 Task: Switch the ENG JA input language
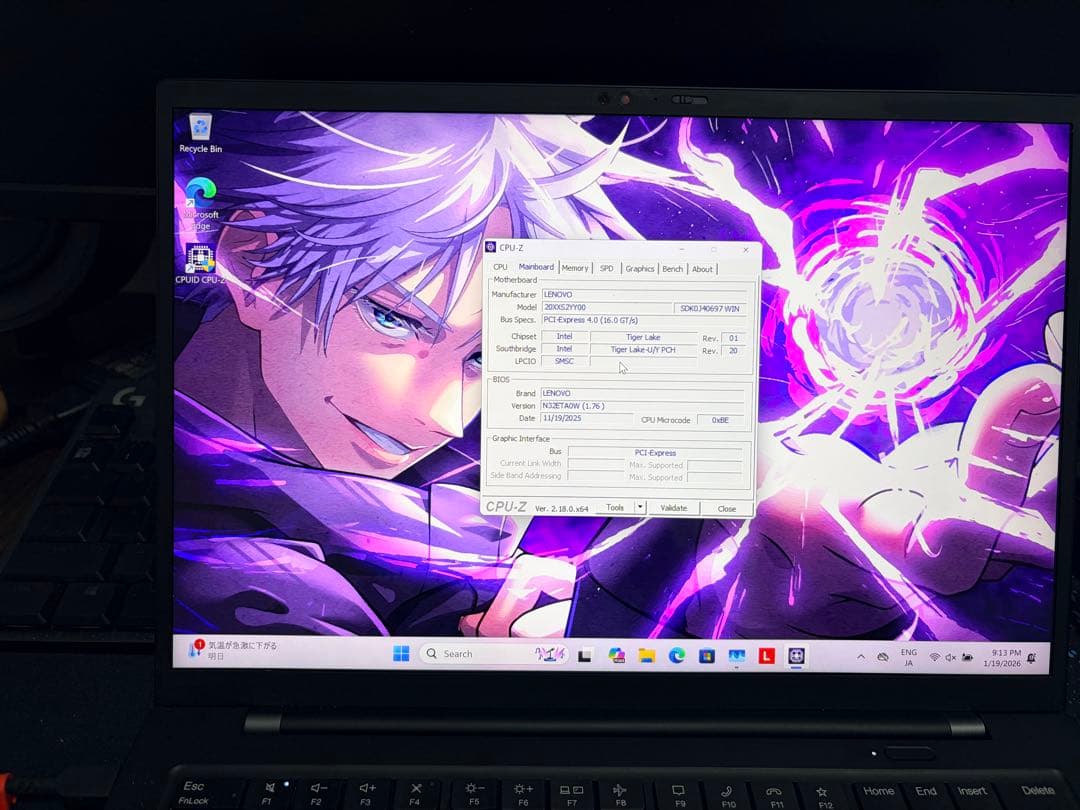[x=908, y=657]
